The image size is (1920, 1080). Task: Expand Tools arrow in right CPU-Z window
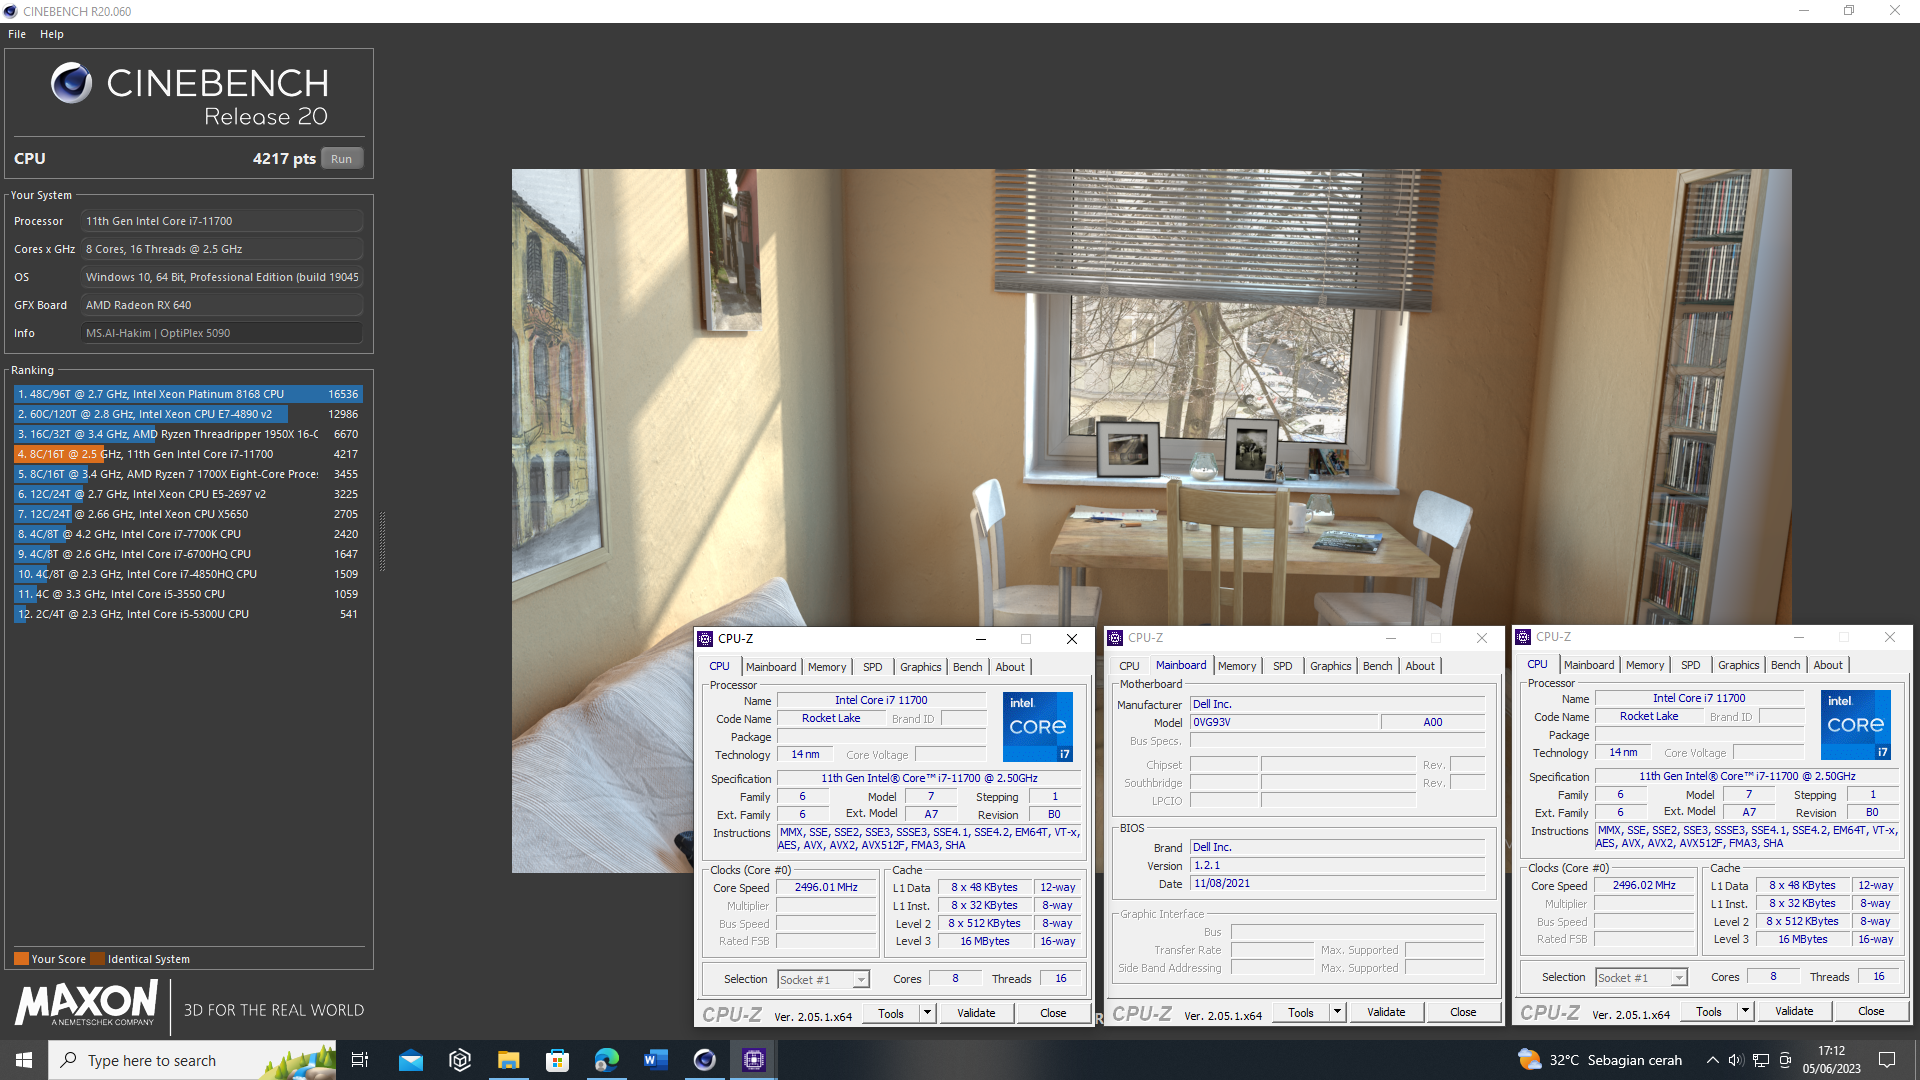tap(1745, 1011)
